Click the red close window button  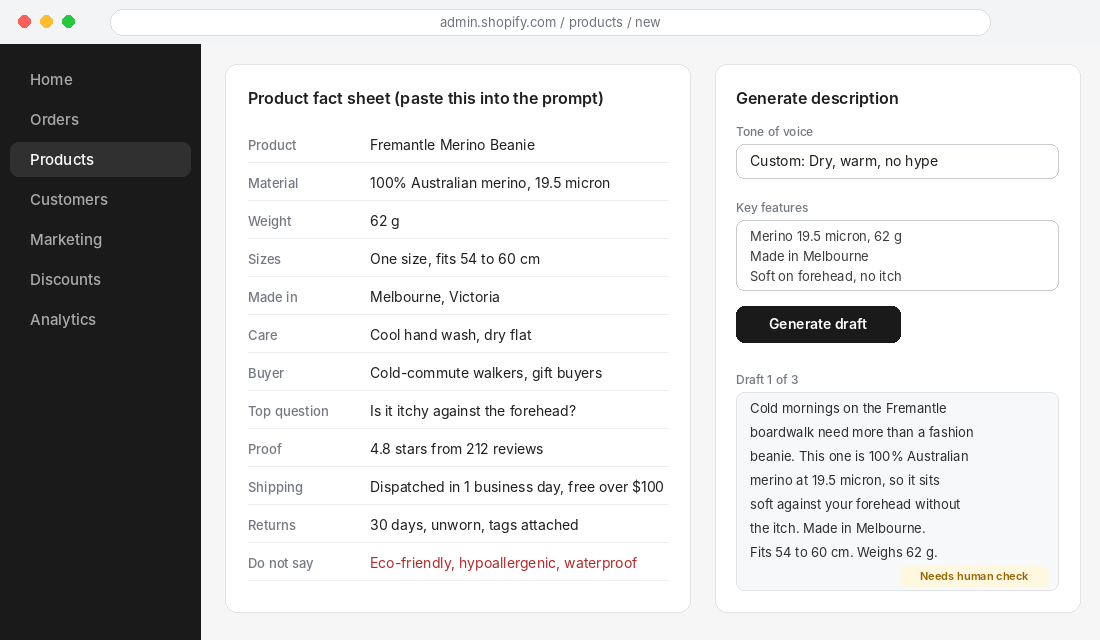pyautogui.click(x=25, y=22)
